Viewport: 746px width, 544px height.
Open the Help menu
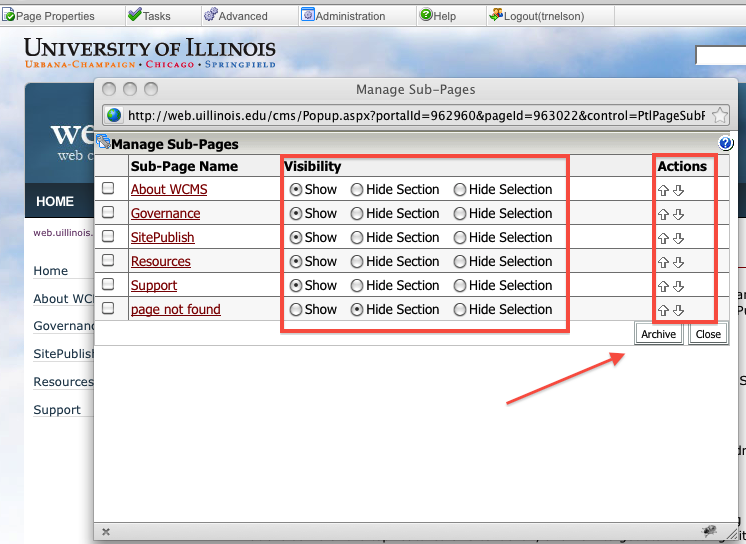click(x=445, y=16)
